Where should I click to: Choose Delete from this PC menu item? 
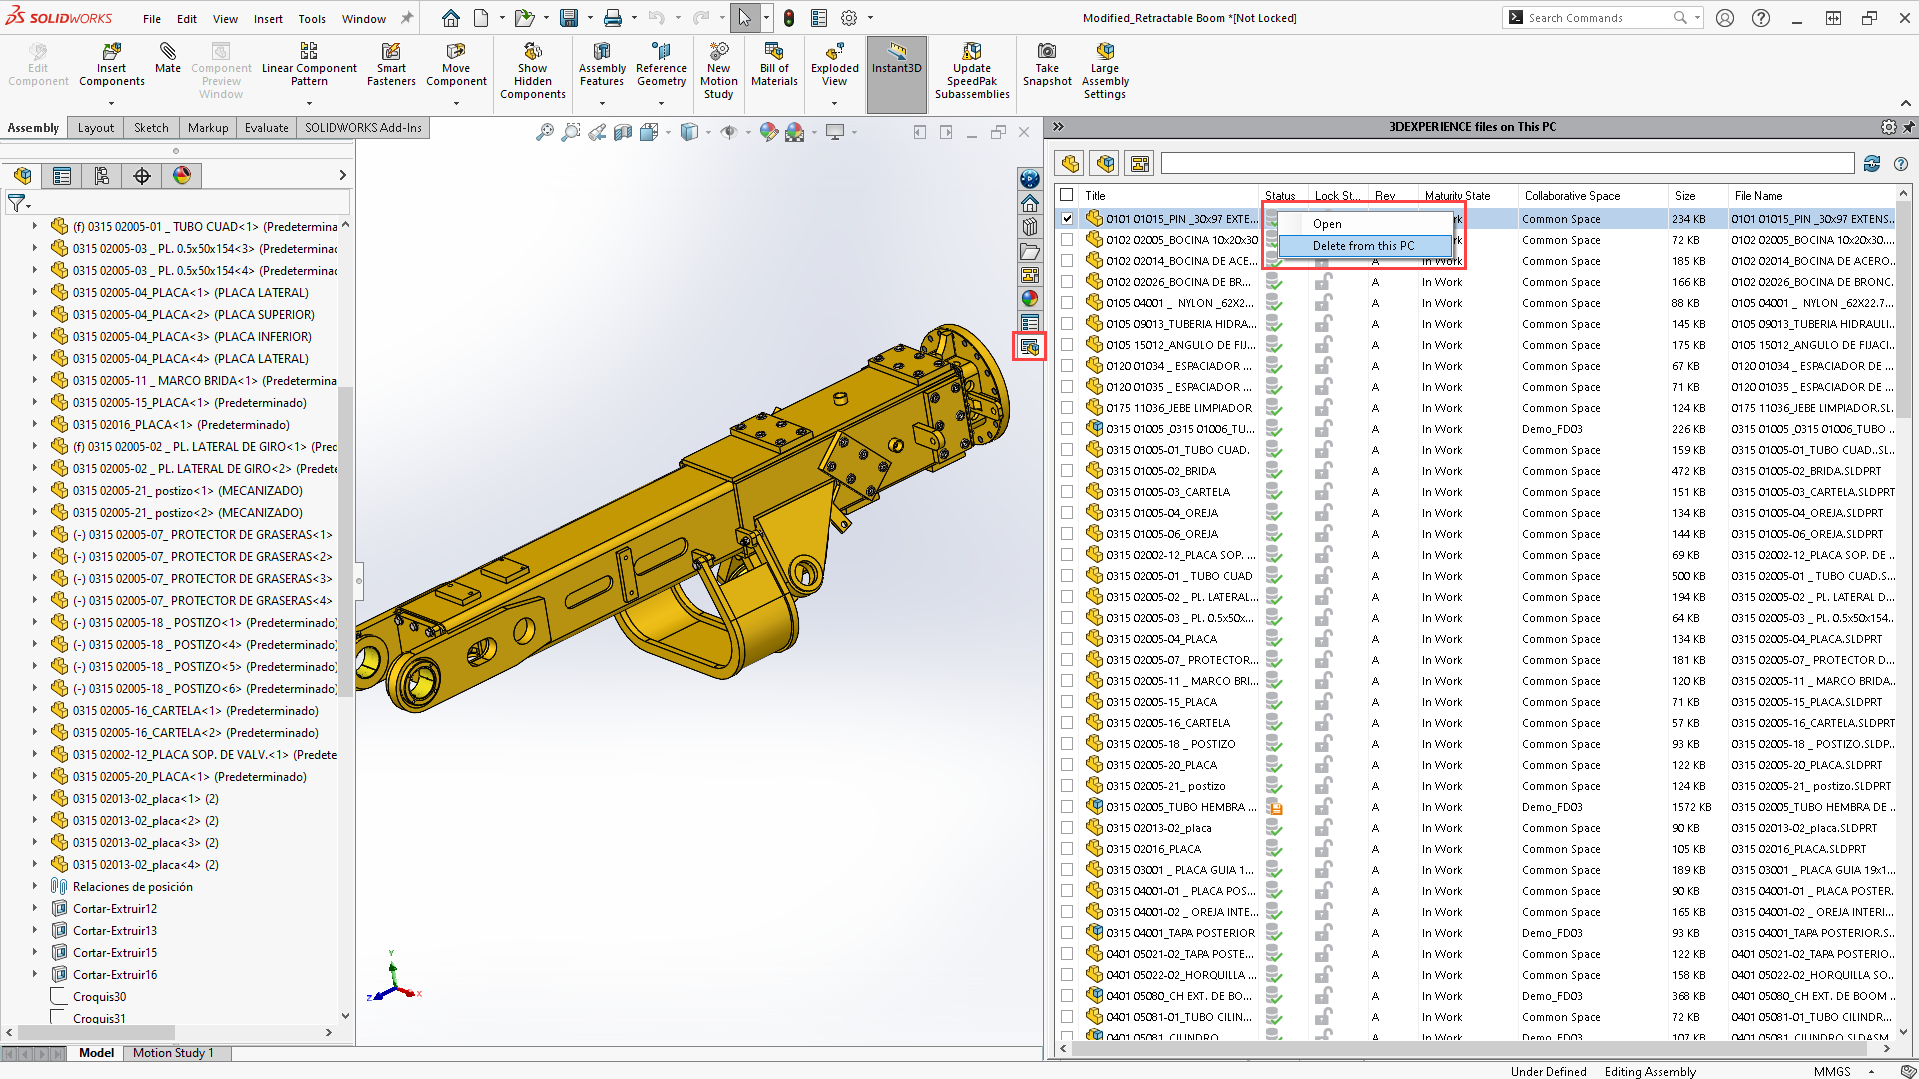pyautogui.click(x=1363, y=246)
